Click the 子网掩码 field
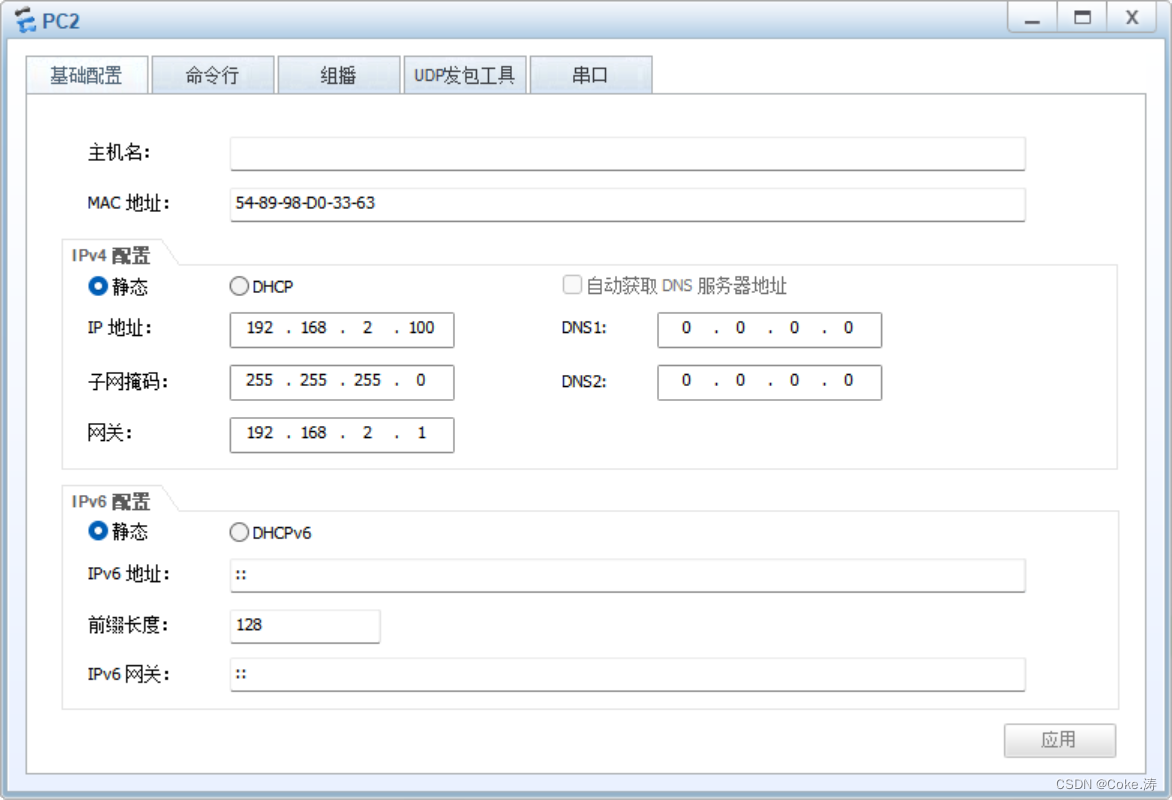The height and width of the screenshot is (800, 1172). coord(341,382)
